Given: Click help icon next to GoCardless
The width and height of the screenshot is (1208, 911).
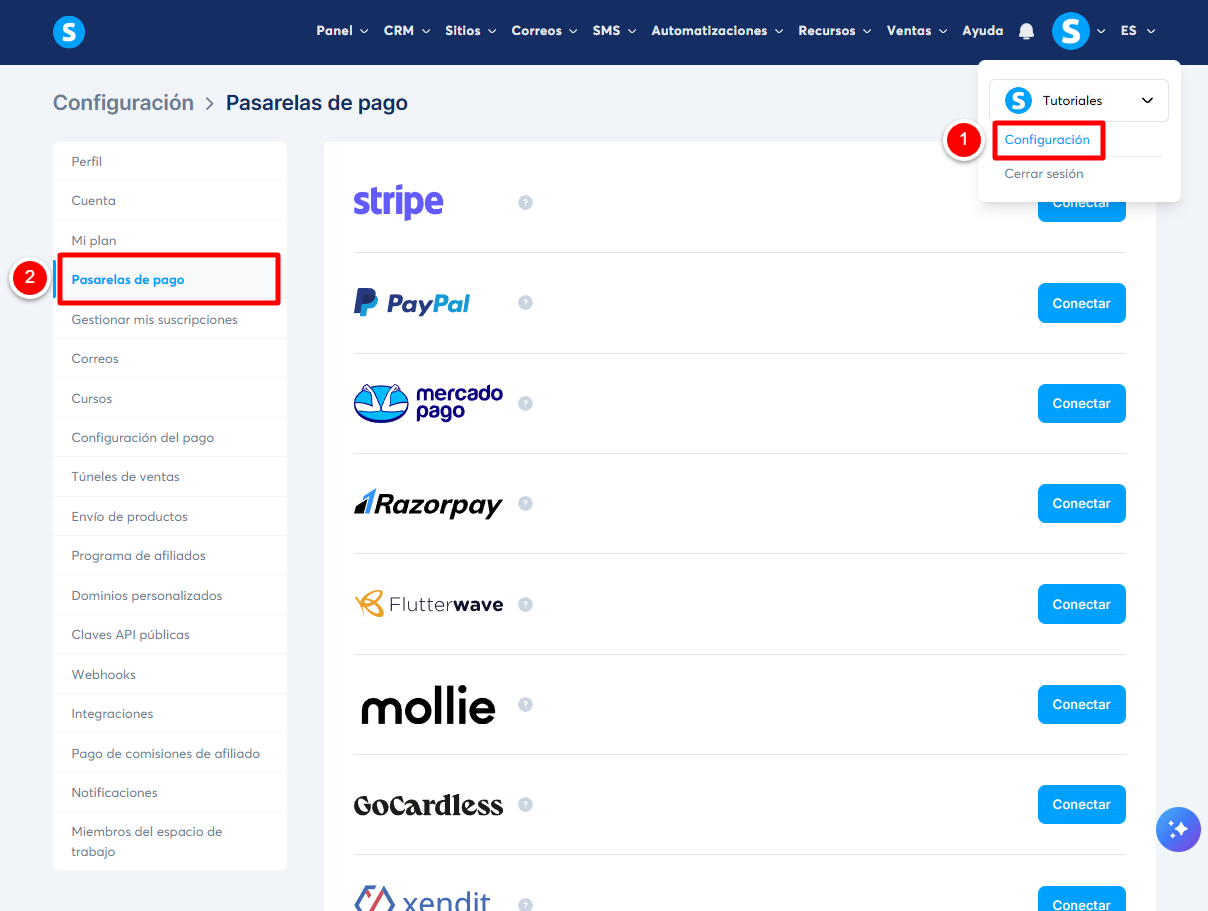Looking at the screenshot, I should [x=525, y=804].
